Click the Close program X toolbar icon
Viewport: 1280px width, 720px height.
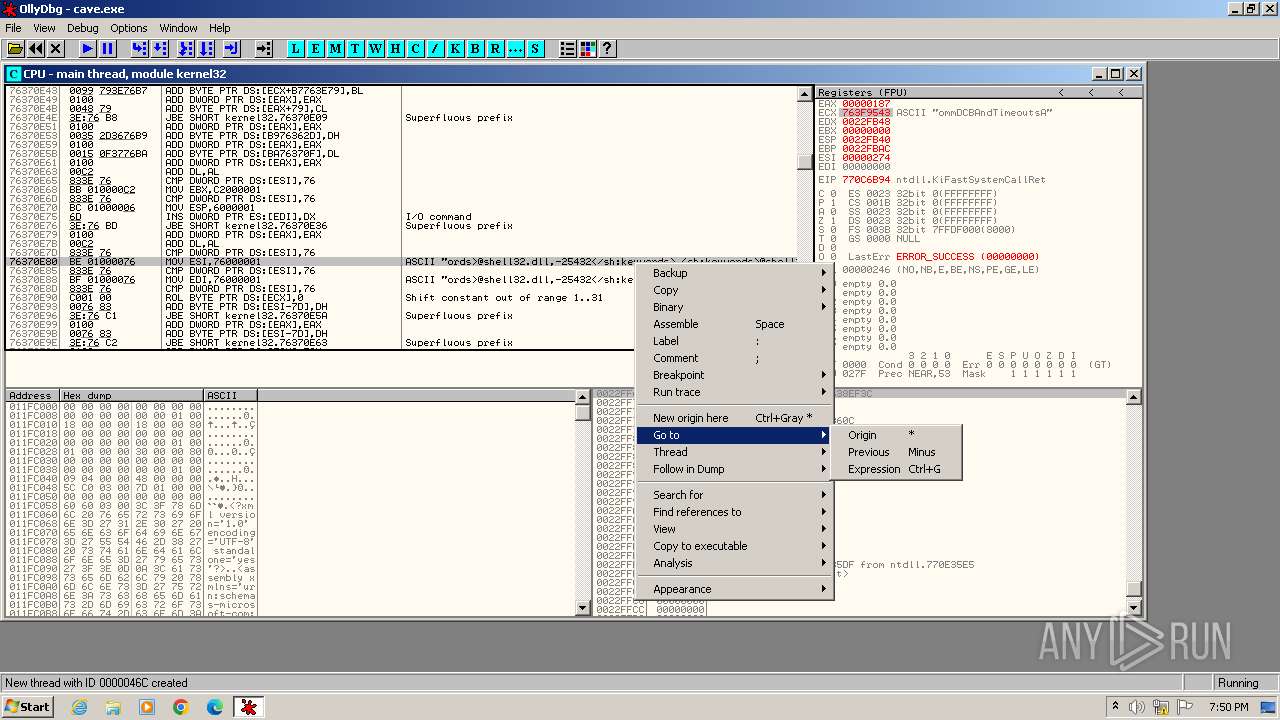tap(56, 48)
